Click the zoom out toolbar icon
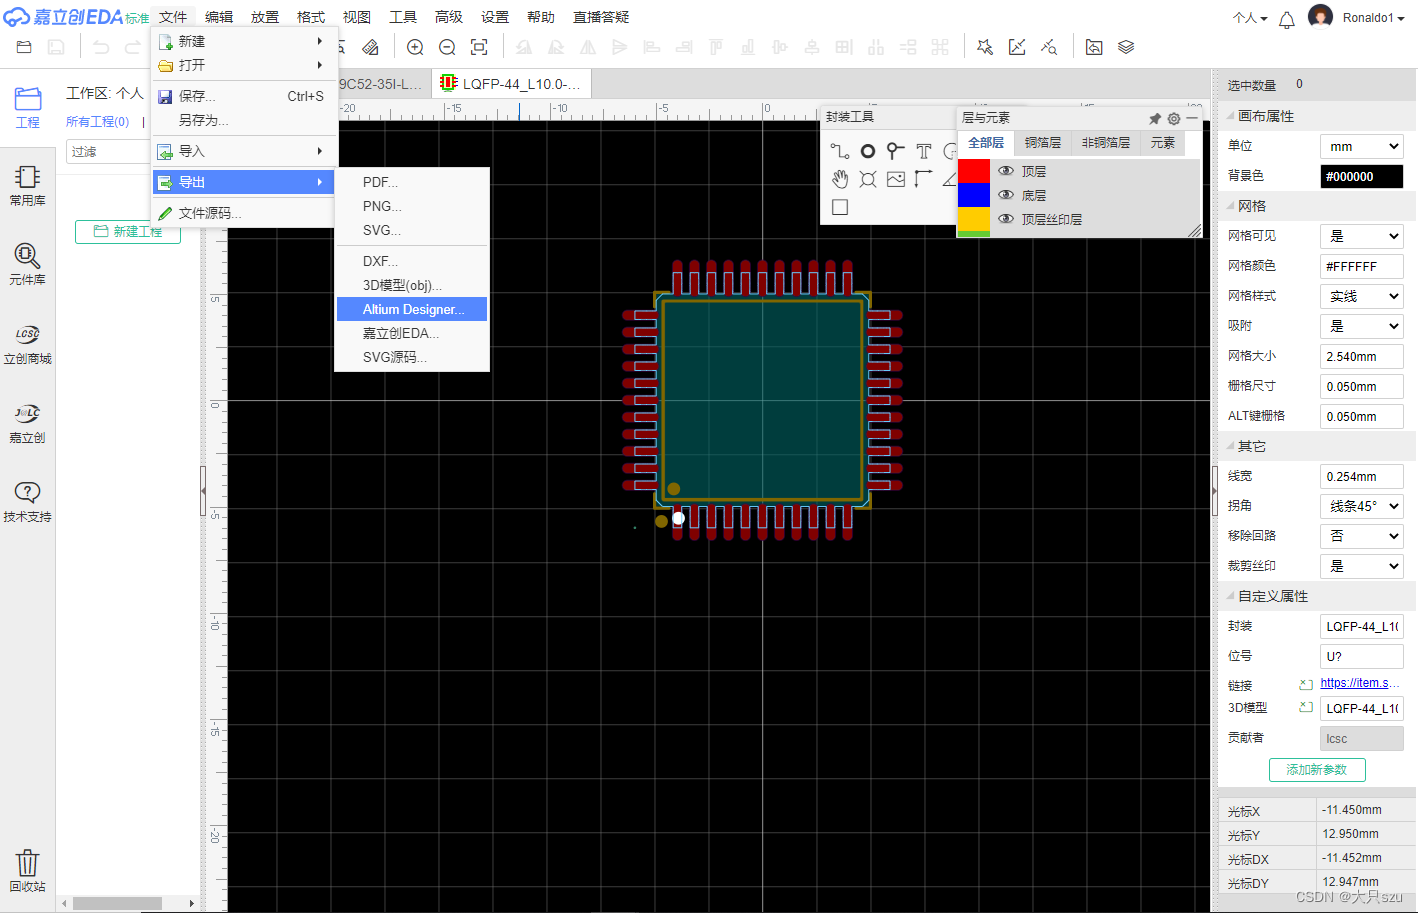 coord(448,47)
